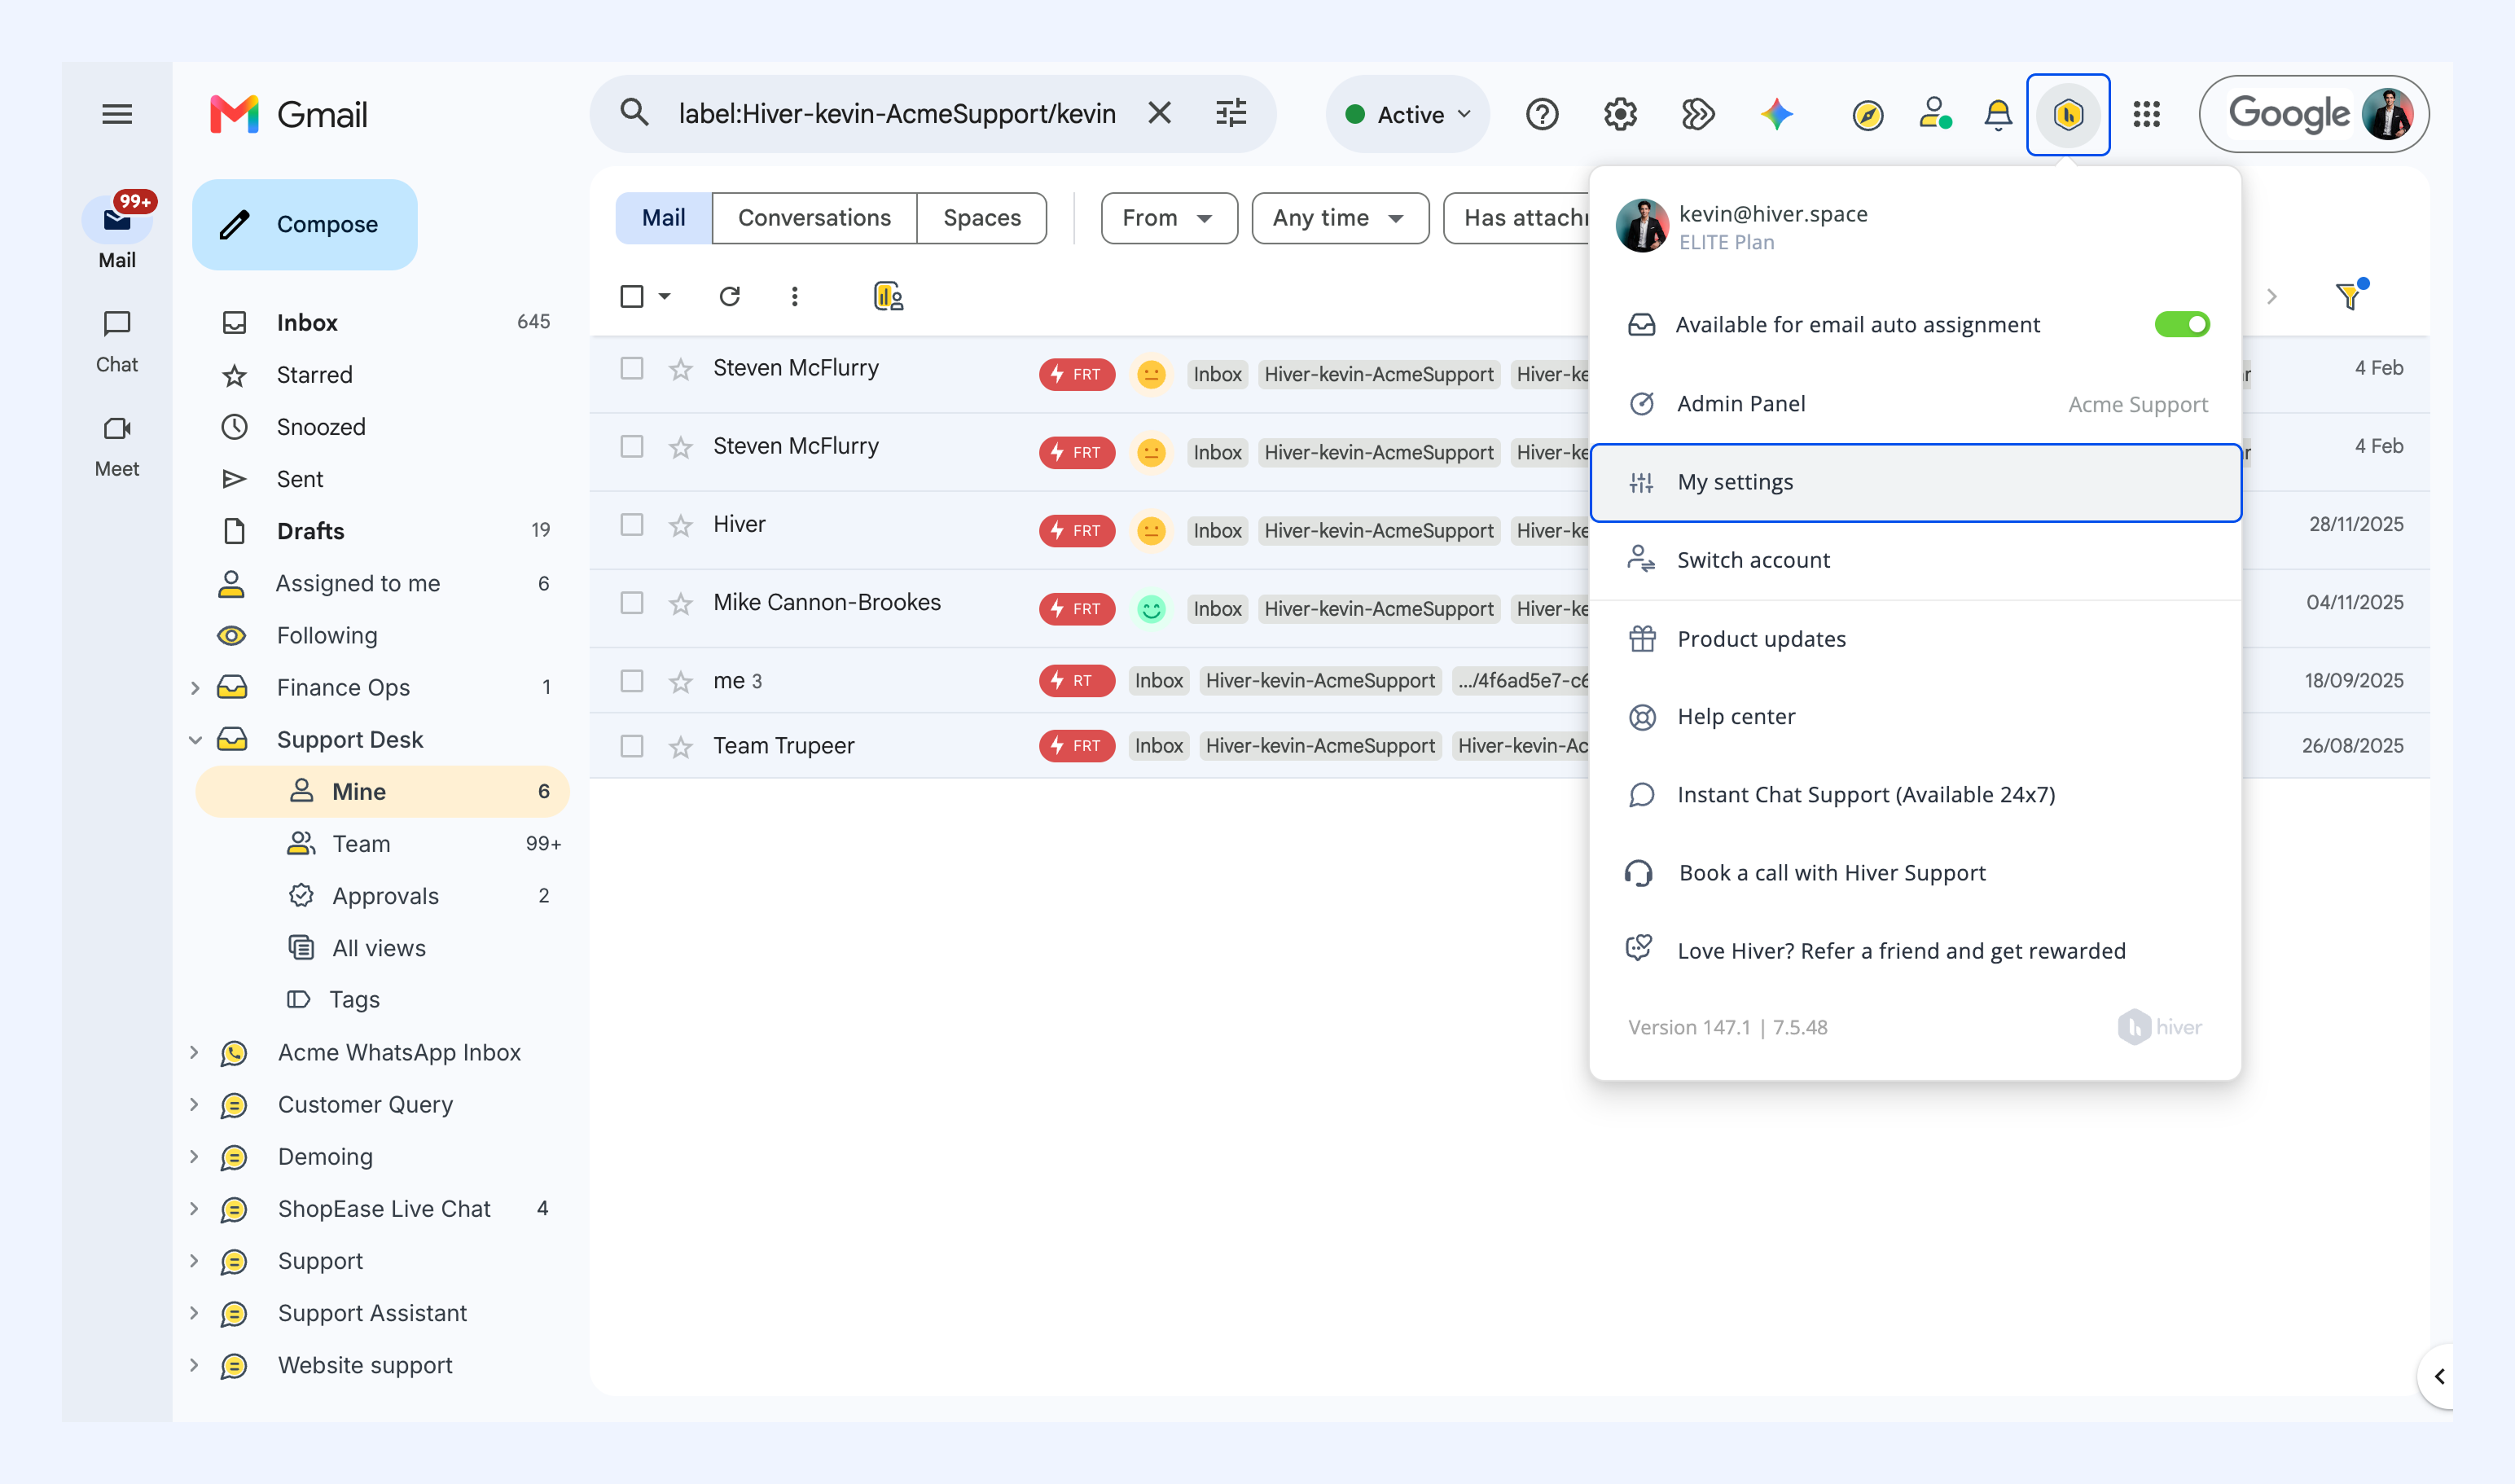Toggle email auto assignment availability off

coord(2182,324)
